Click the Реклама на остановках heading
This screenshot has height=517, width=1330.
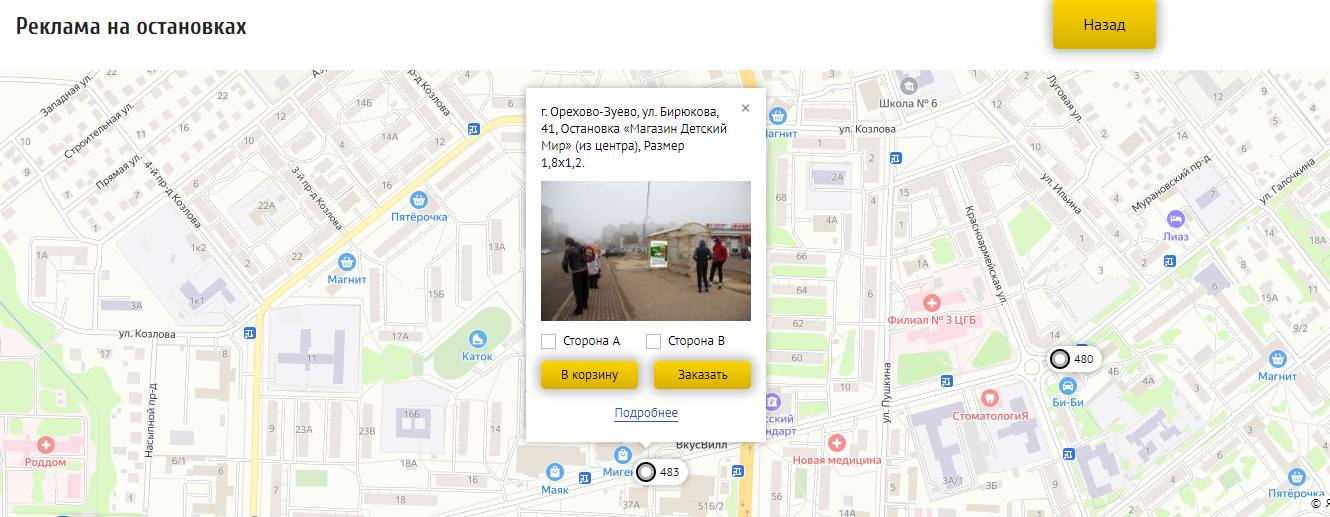(131, 27)
